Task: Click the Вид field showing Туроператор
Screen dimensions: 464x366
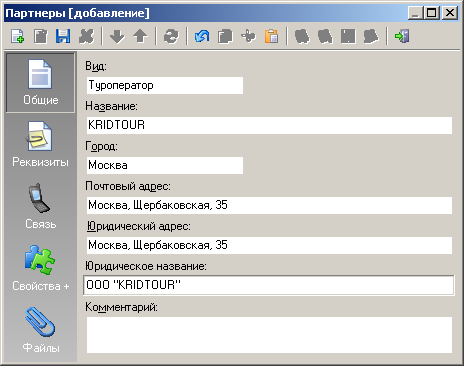Action: coord(165,85)
